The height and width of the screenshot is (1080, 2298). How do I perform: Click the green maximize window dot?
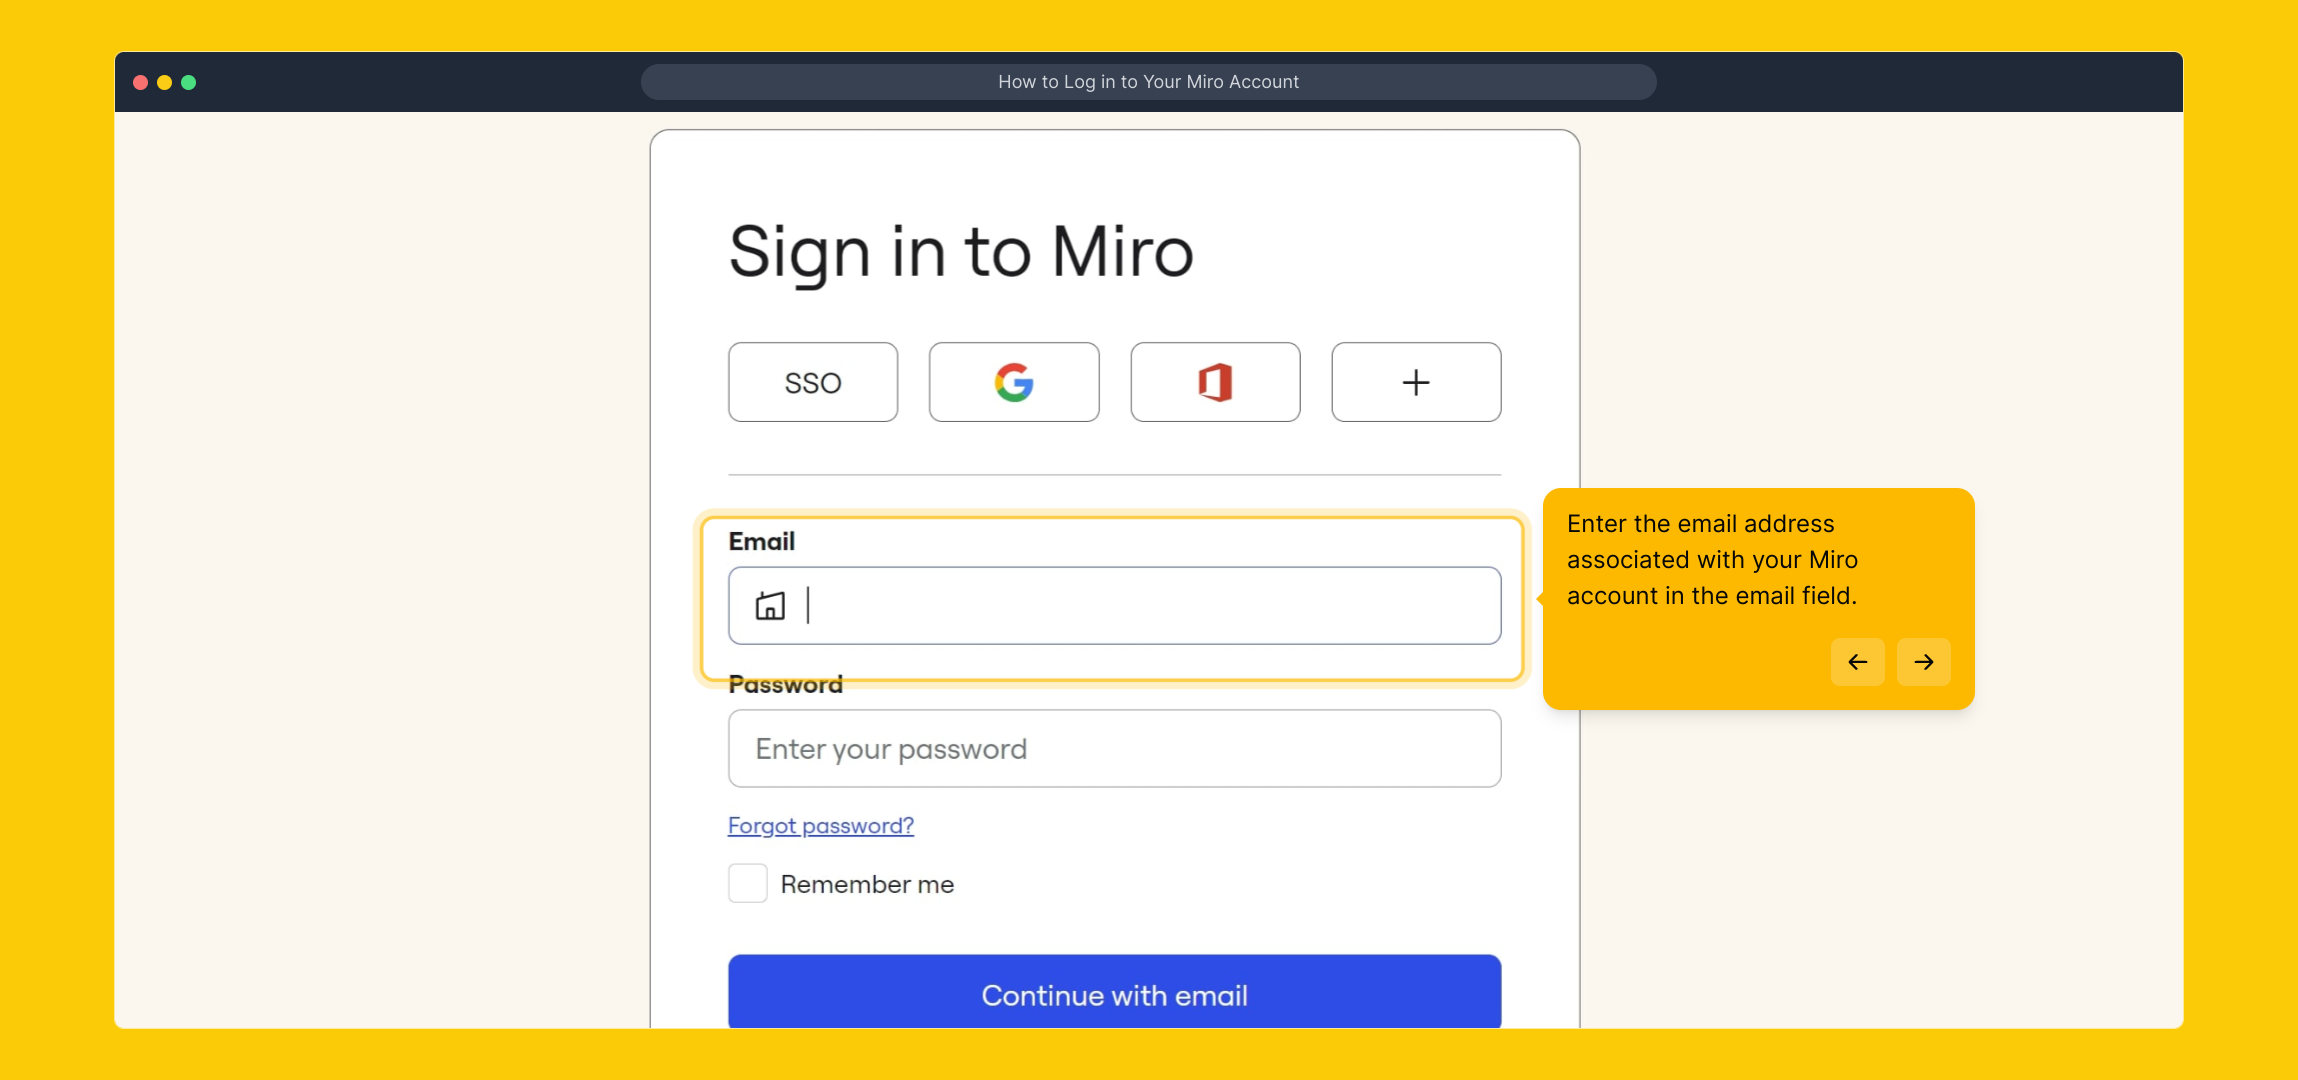[x=189, y=82]
